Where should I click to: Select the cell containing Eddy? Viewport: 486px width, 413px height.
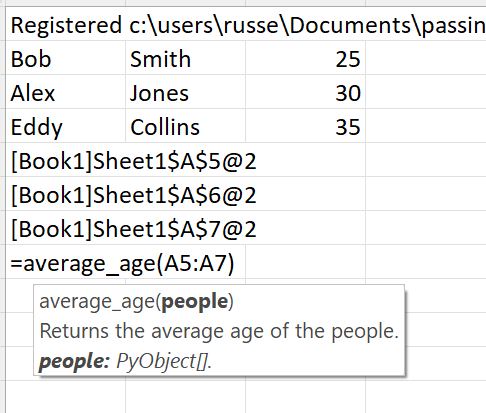(x=66, y=126)
